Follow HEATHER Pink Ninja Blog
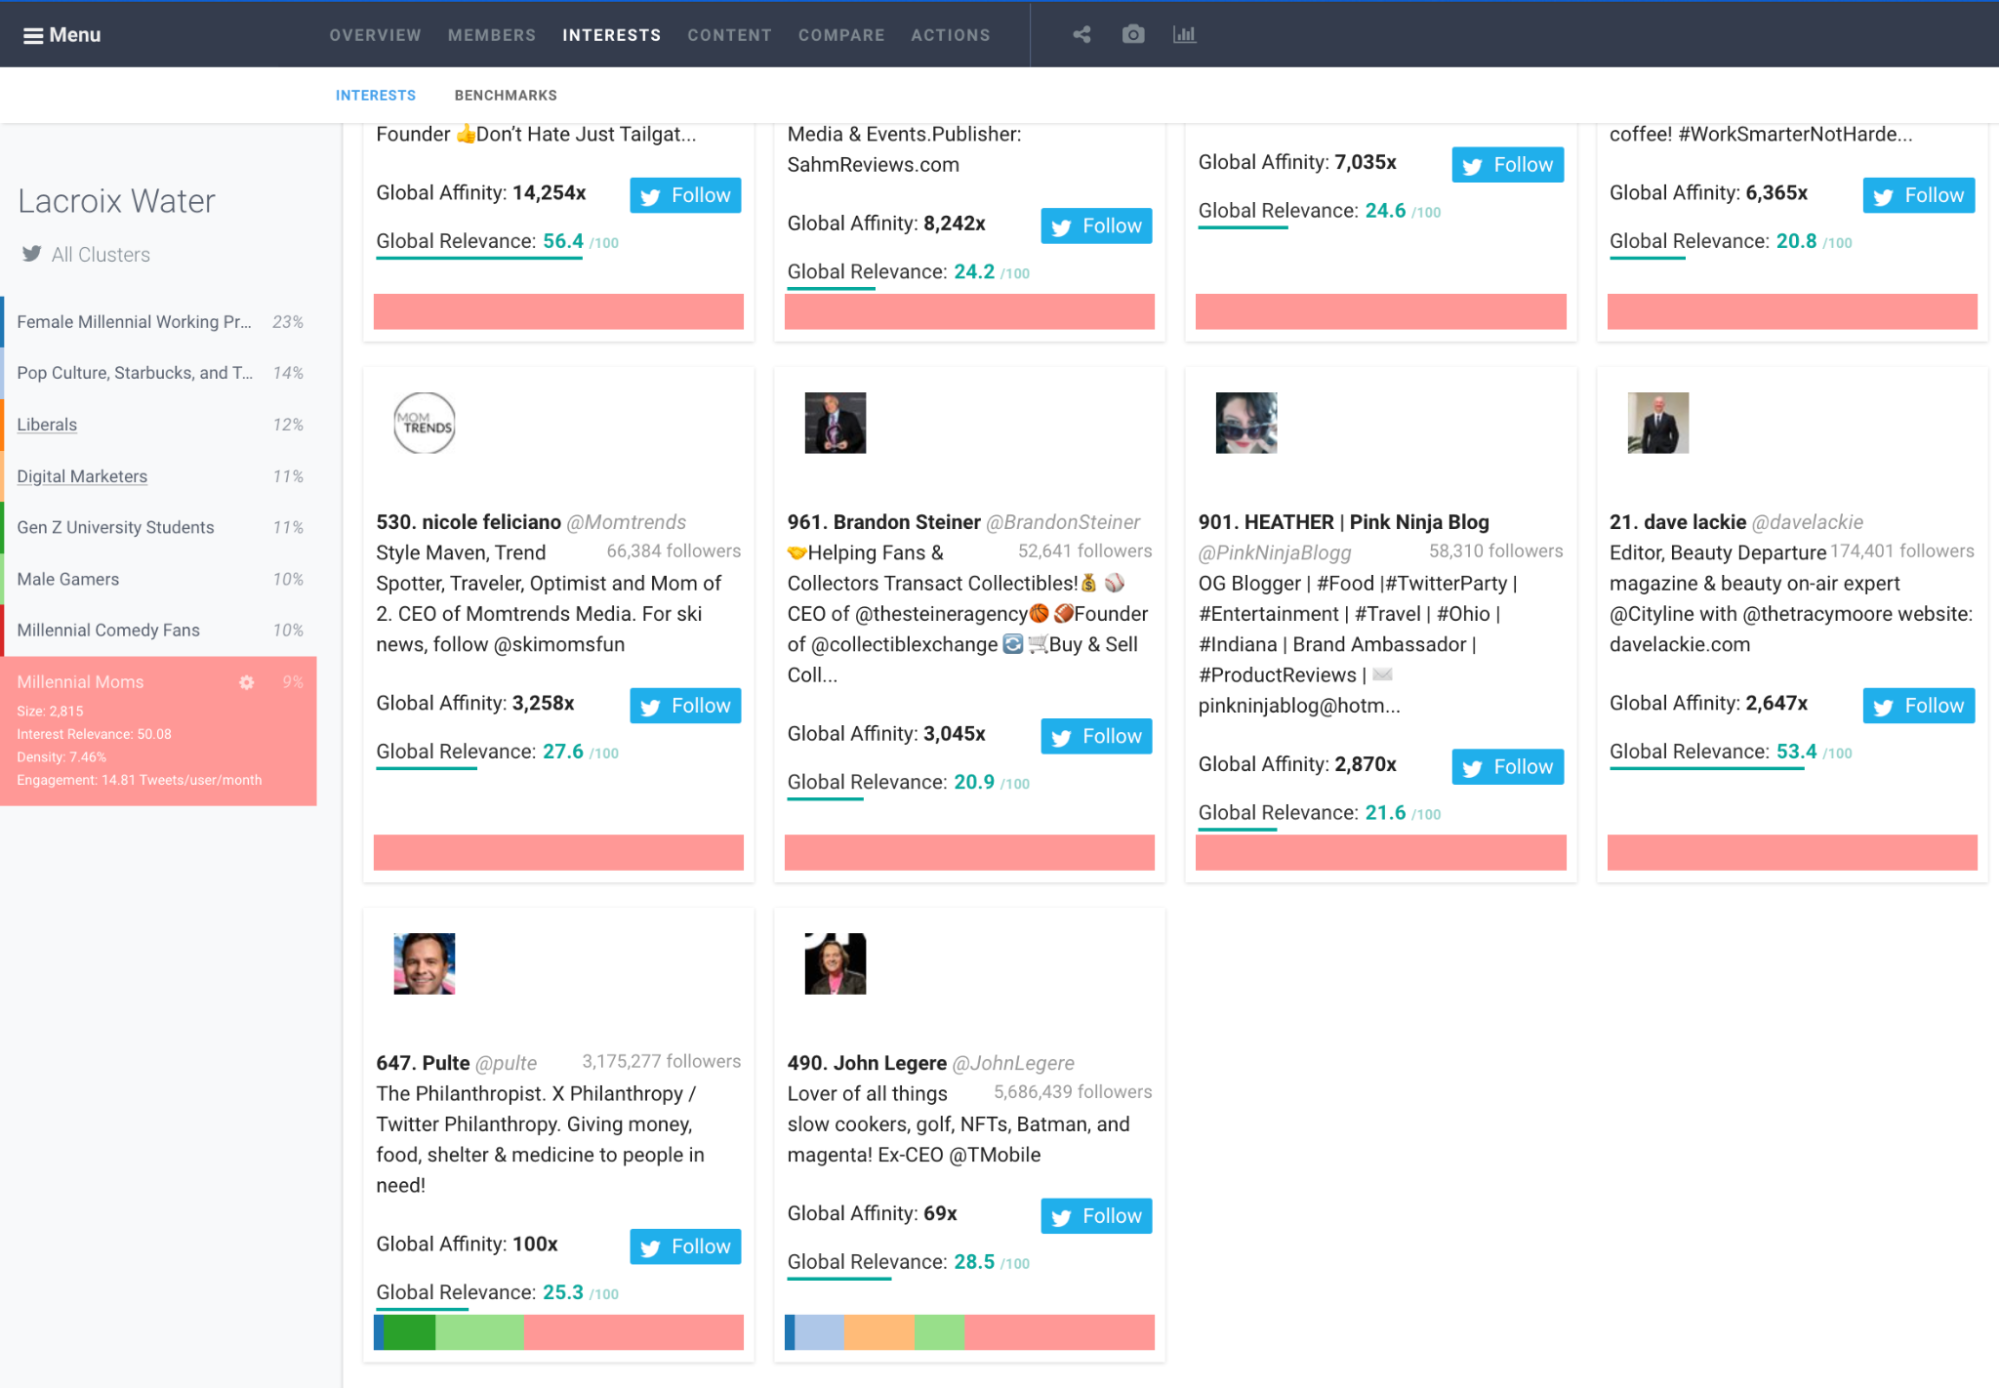 [1508, 767]
